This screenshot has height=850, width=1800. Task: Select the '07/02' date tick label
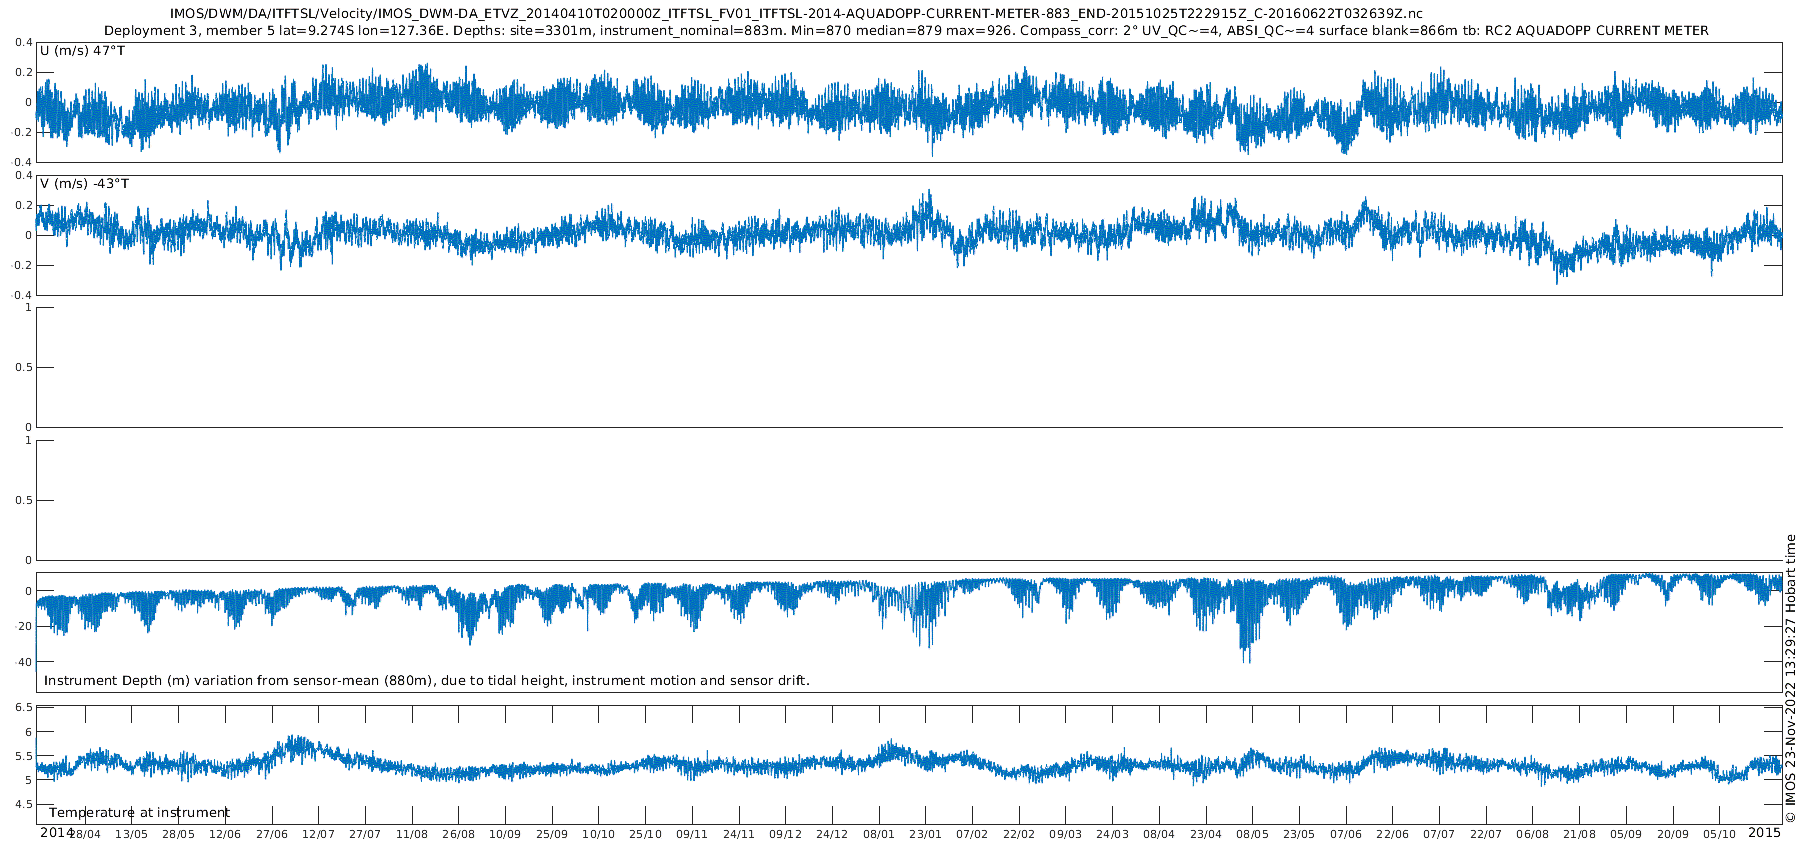click(972, 834)
